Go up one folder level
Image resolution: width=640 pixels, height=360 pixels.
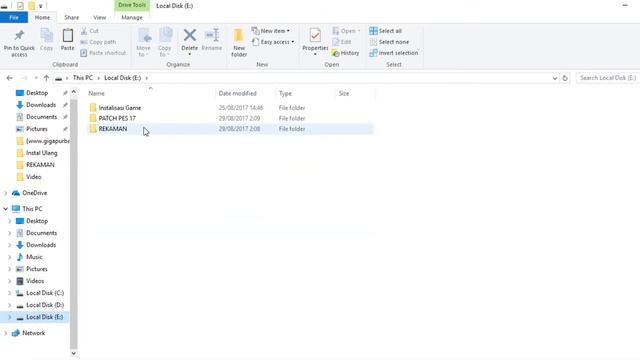click(x=46, y=78)
